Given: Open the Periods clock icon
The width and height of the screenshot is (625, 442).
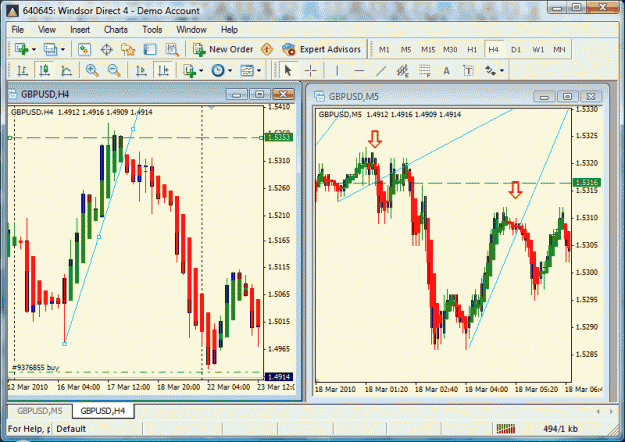Looking at the screenshot, I should 218,71.
